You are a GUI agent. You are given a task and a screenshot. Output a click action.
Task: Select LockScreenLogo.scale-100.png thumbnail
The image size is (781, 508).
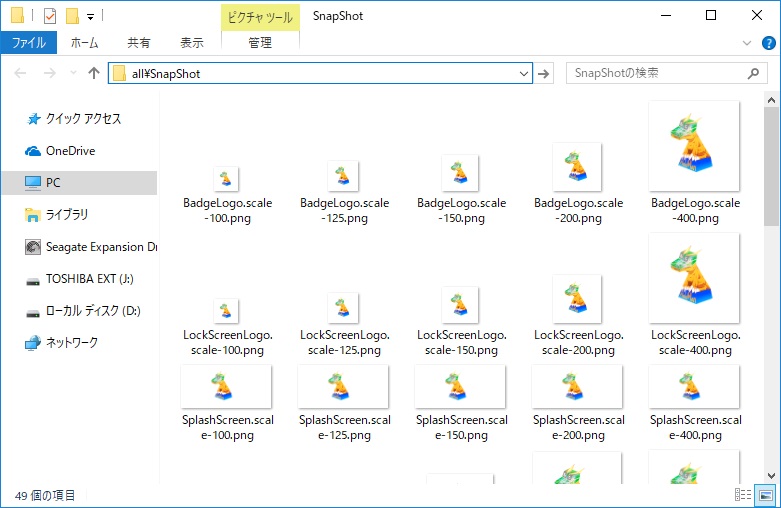point(226,311)
